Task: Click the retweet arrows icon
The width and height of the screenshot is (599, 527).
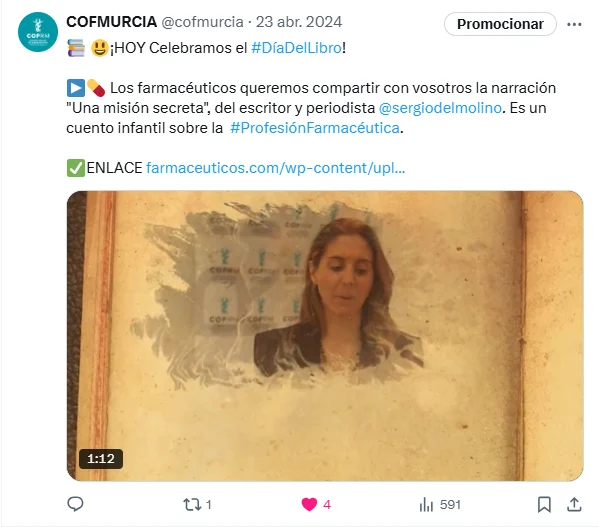Action: 192,504
